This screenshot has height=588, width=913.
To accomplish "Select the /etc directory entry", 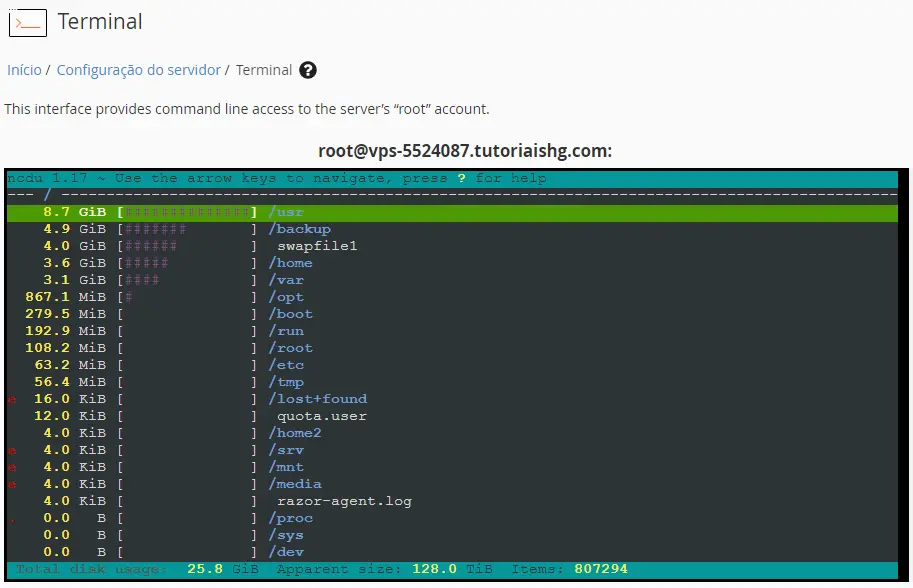I will pos(286,365).
